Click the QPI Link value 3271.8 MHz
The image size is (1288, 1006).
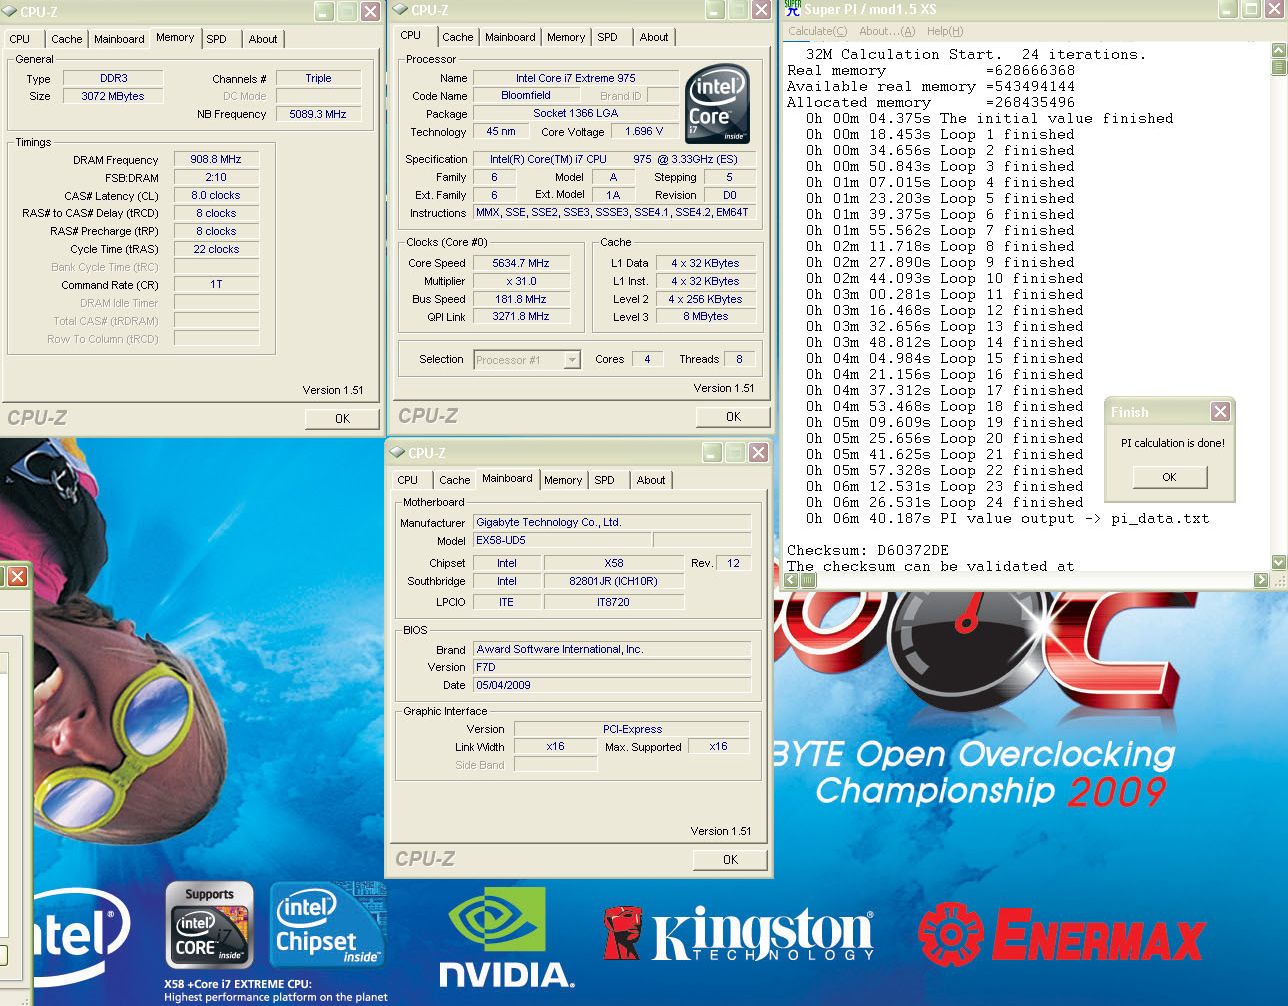(x=521, y=316)
